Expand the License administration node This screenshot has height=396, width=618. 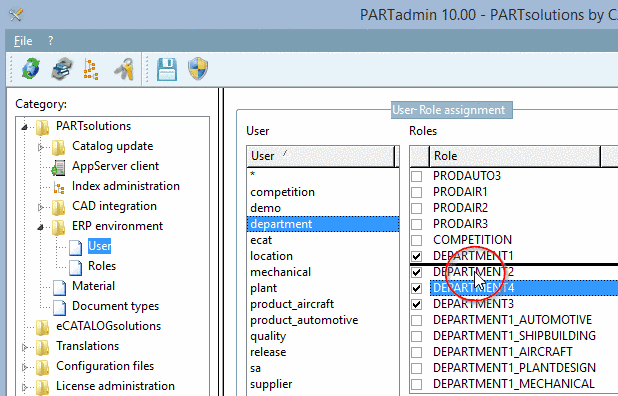coord(24,387)
